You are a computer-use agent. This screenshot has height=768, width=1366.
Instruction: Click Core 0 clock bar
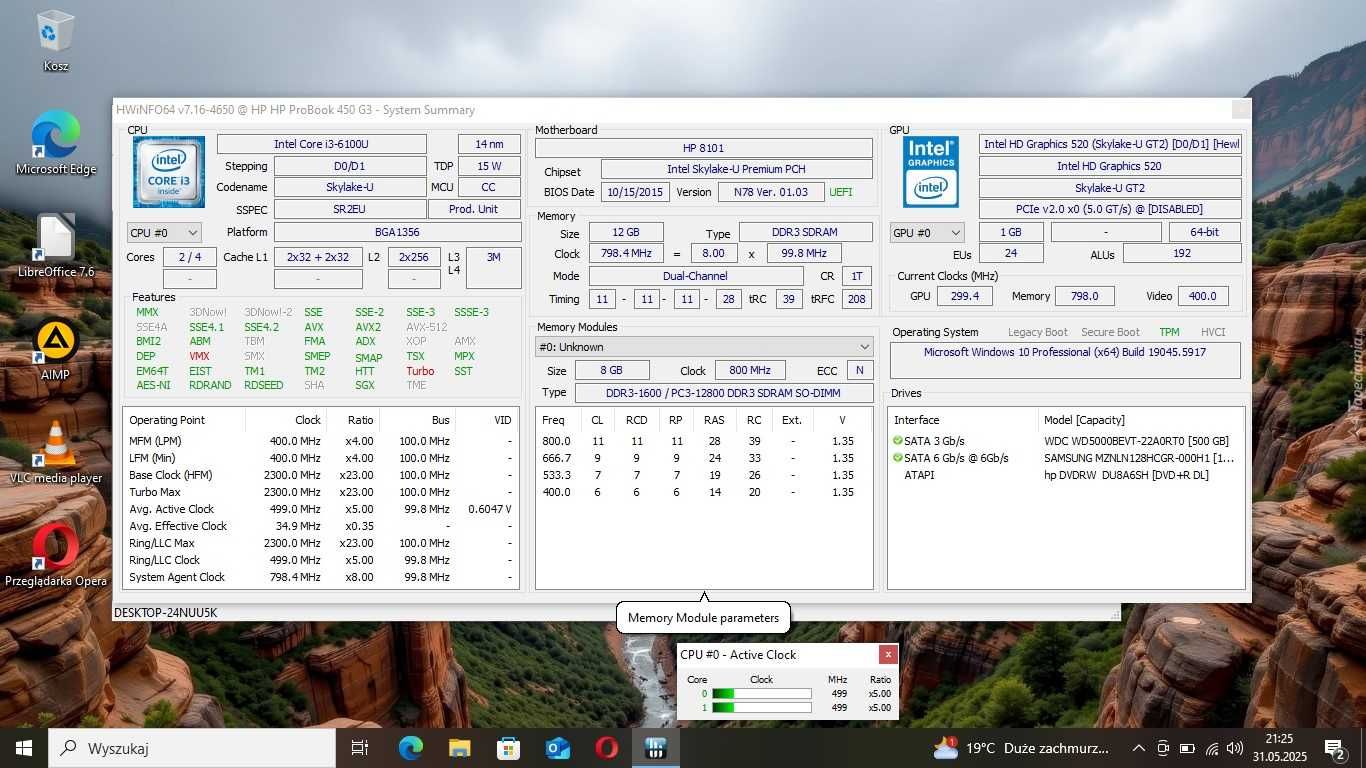click(x=761, y=693)
